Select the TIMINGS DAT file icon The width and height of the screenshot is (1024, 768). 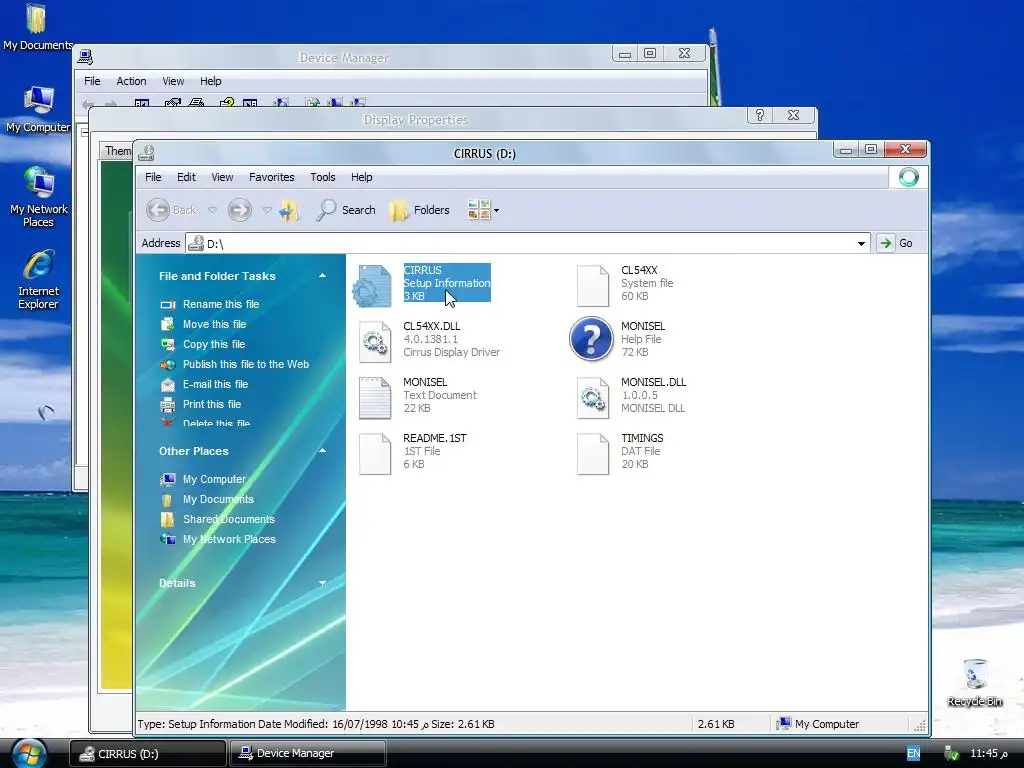[592, 453]
